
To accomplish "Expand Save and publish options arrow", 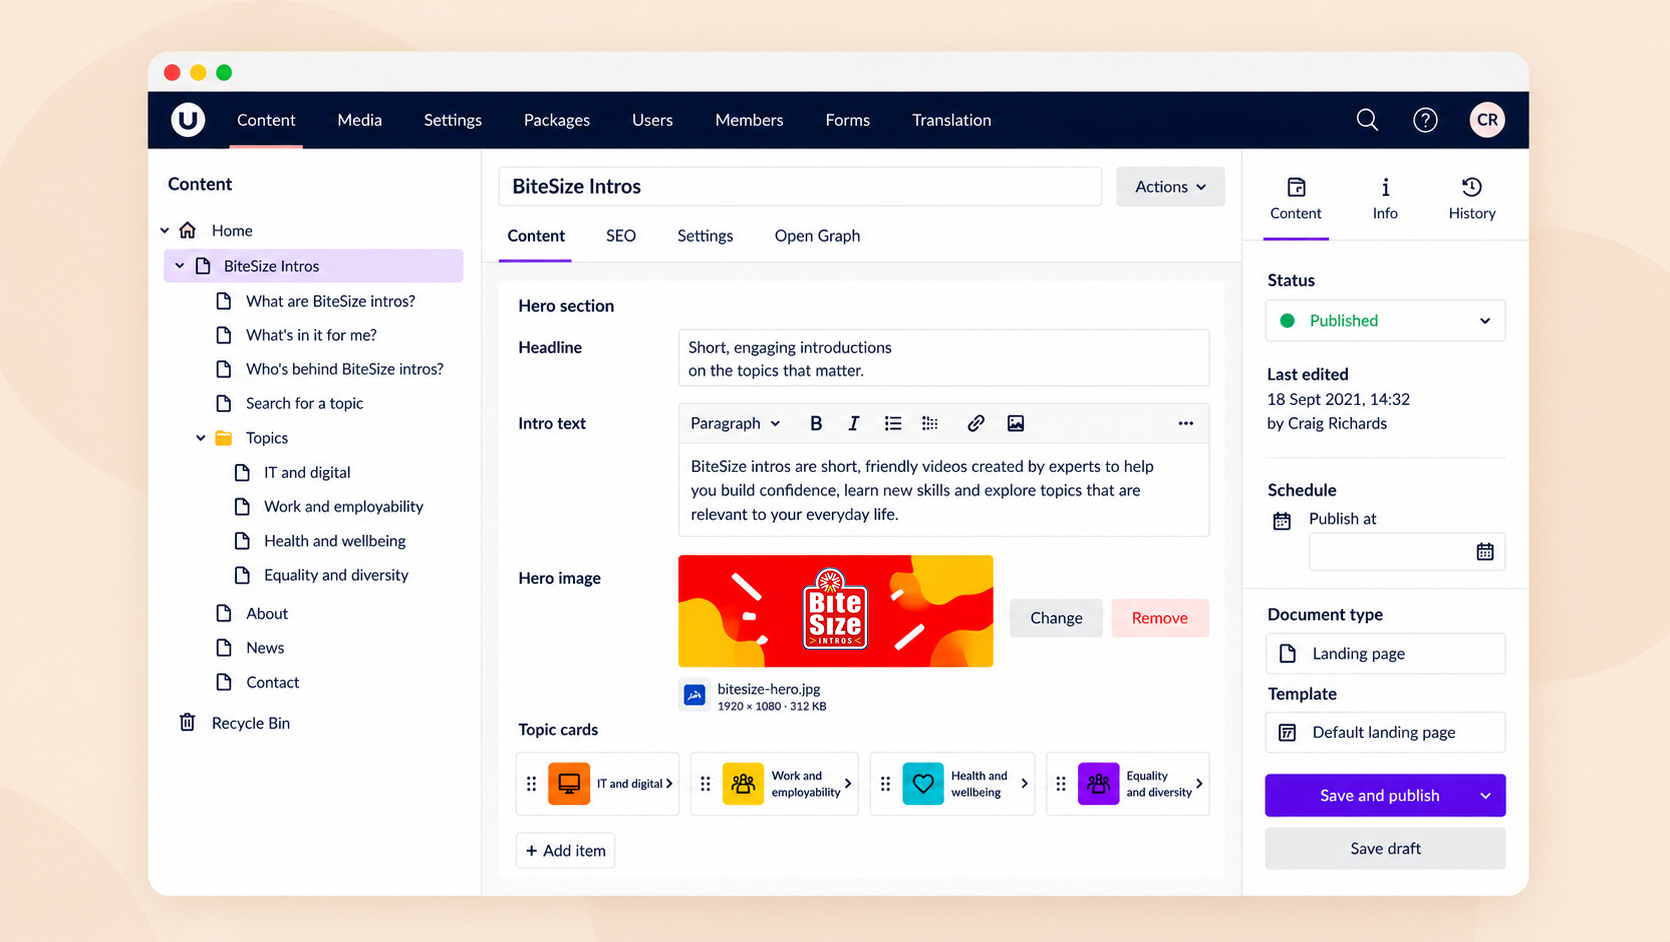I will [x=1485, y=796].
